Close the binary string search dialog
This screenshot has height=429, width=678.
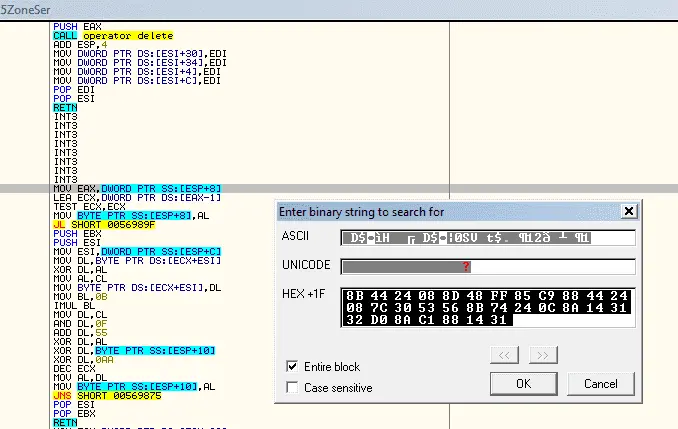[629, 211]
